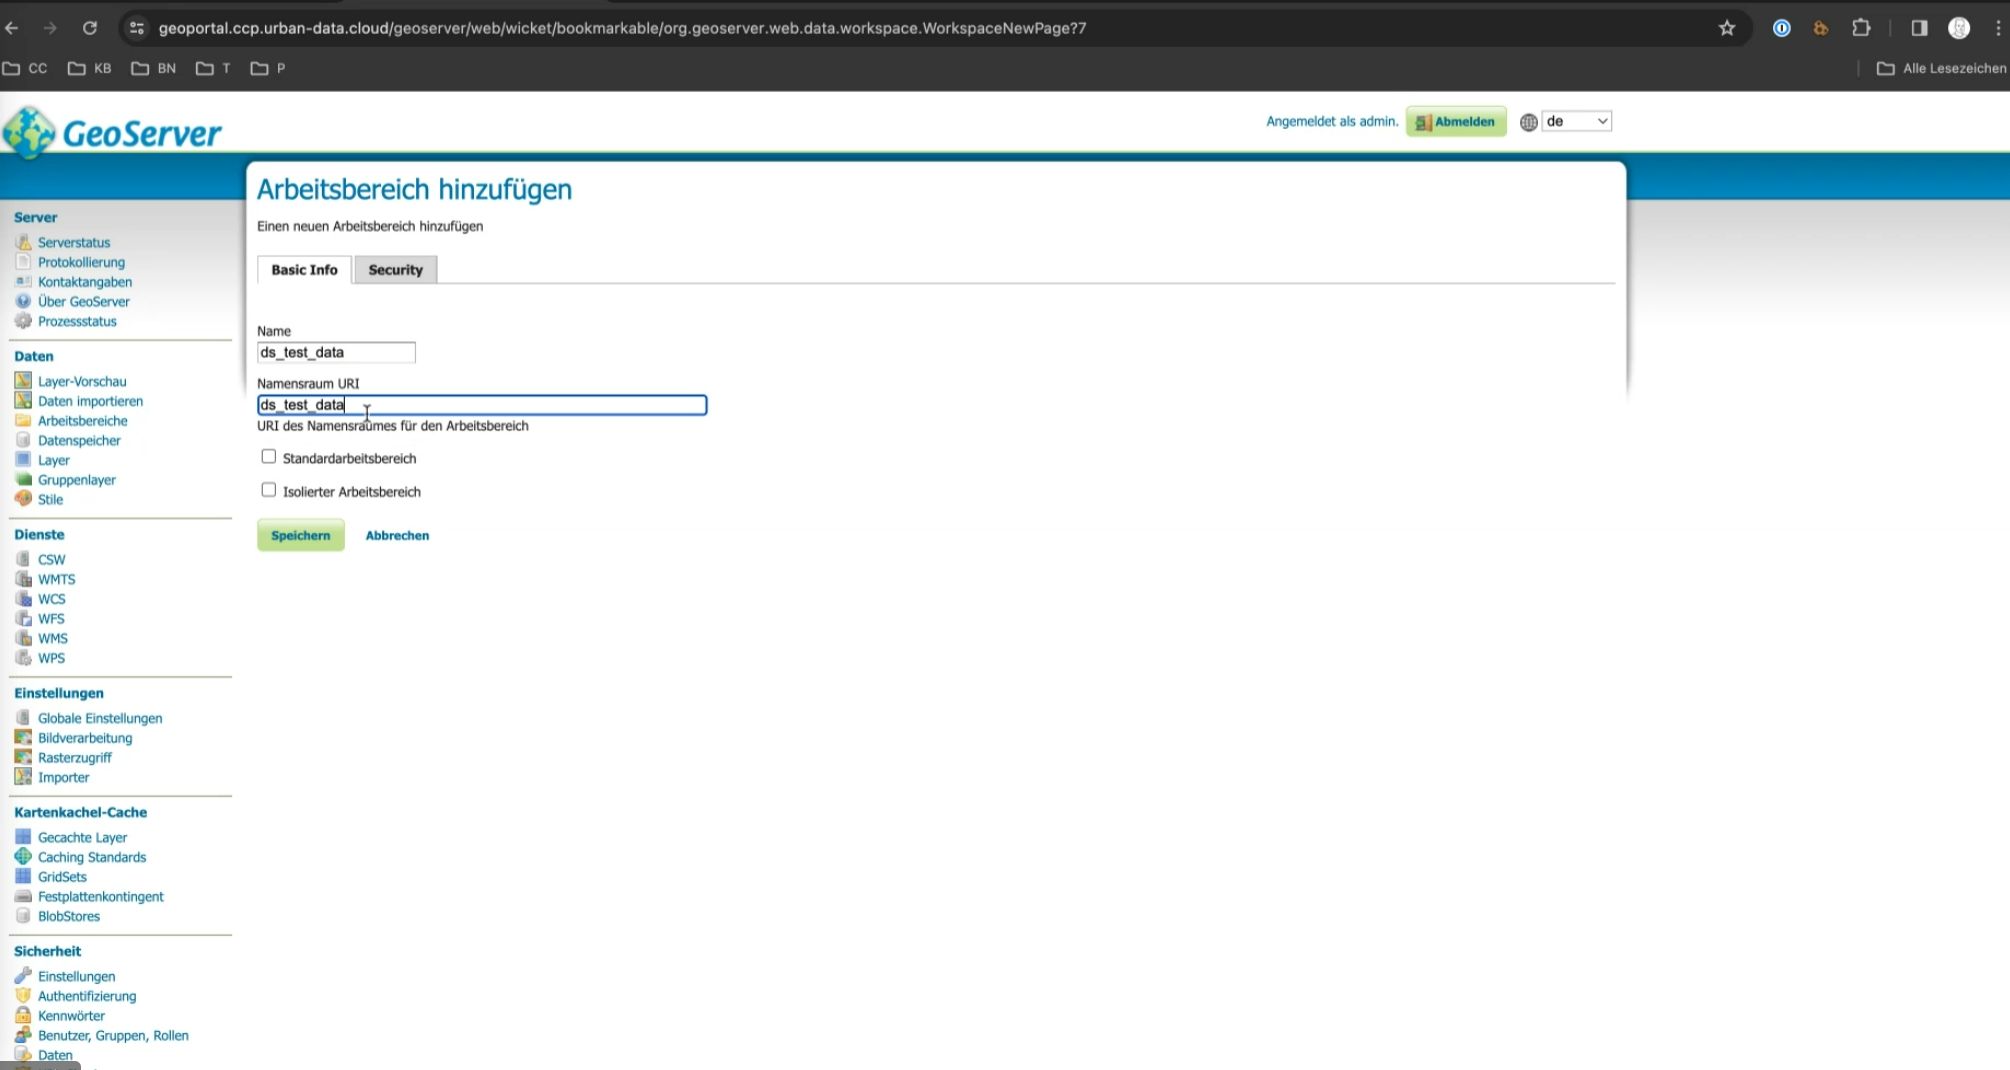Click the GeoServer logo
Viewport: 2010px width, 1070px height.
click(112, 132)
